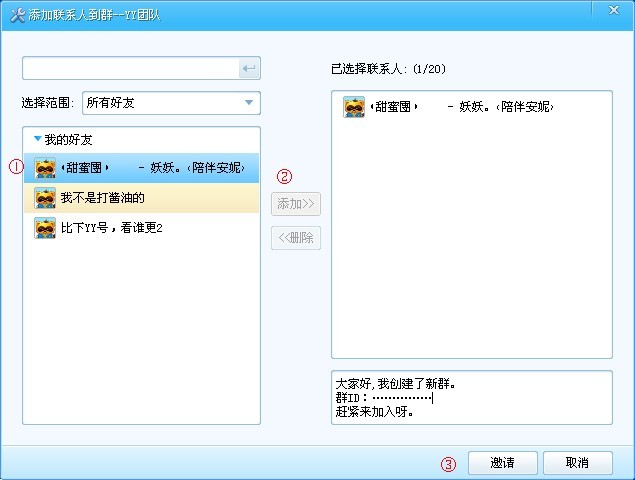The image size is (635, 480).
Task: Click avatar of 甜蜜围 in friends list
Action: [45, 168]
